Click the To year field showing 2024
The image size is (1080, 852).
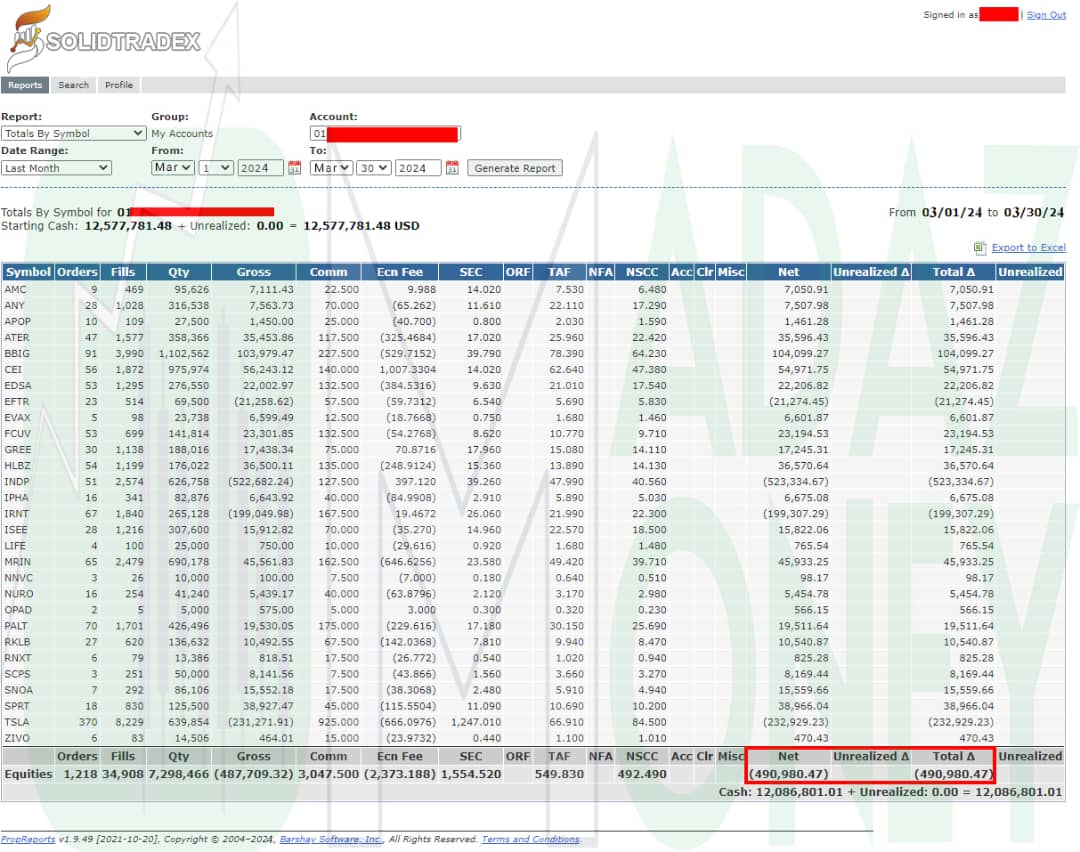click(417, 168)
